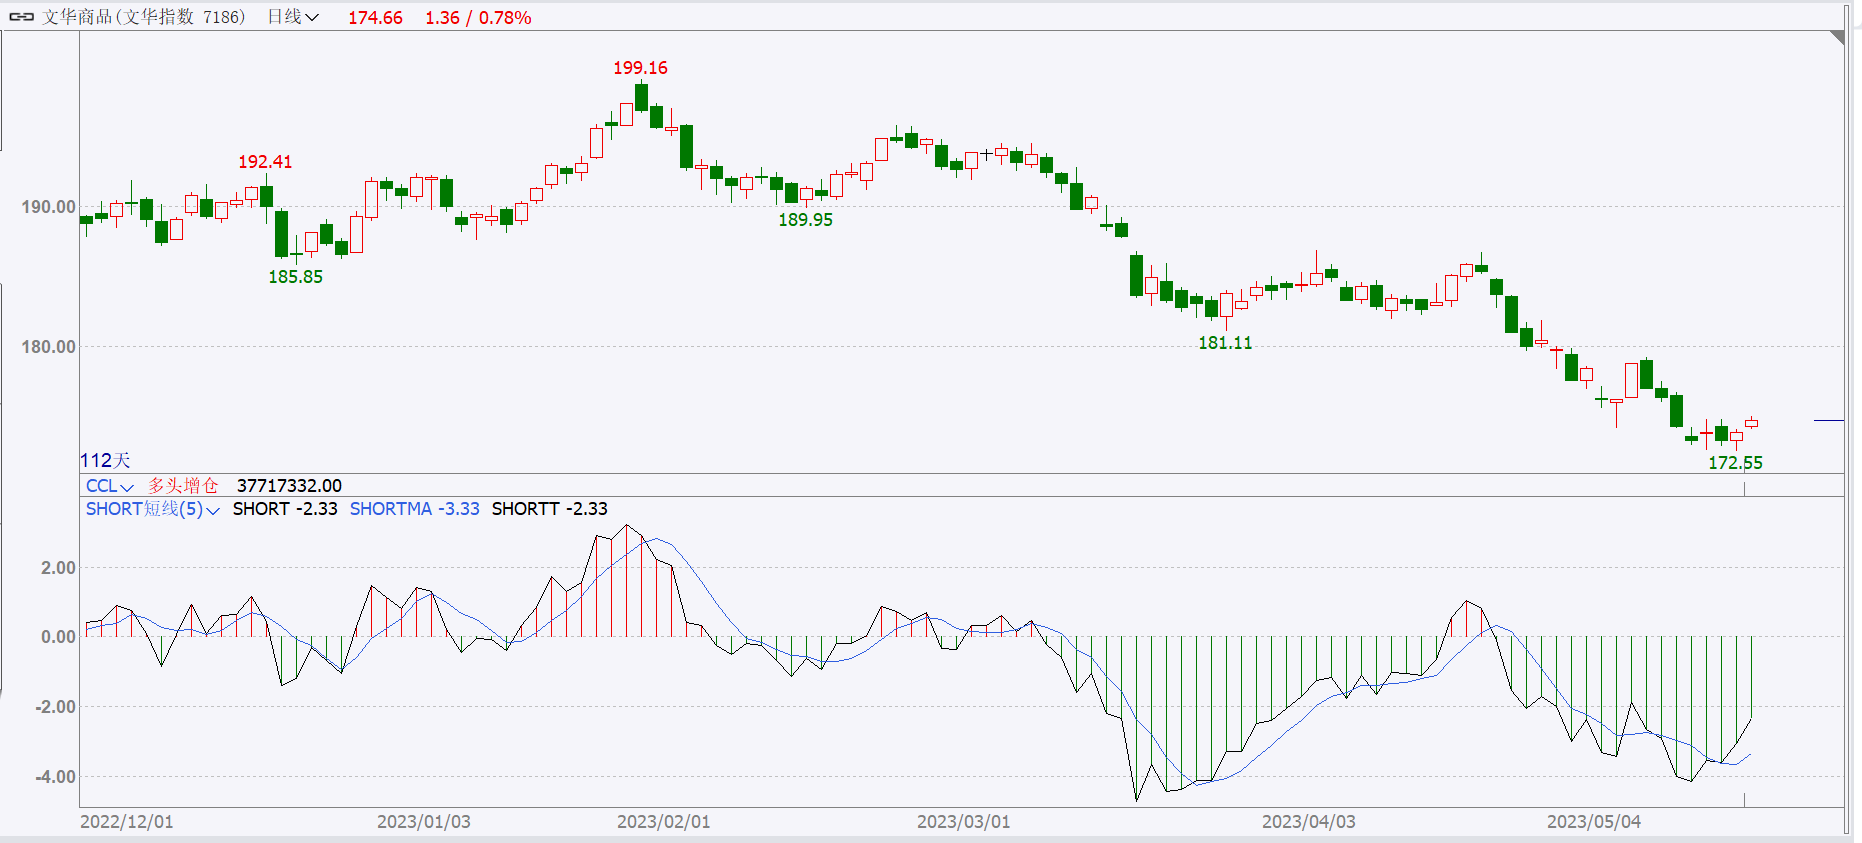Viewport: 1862px width, 843px height.
Task: Click the 180.00 price axis label
Action: tap(48, 347)
